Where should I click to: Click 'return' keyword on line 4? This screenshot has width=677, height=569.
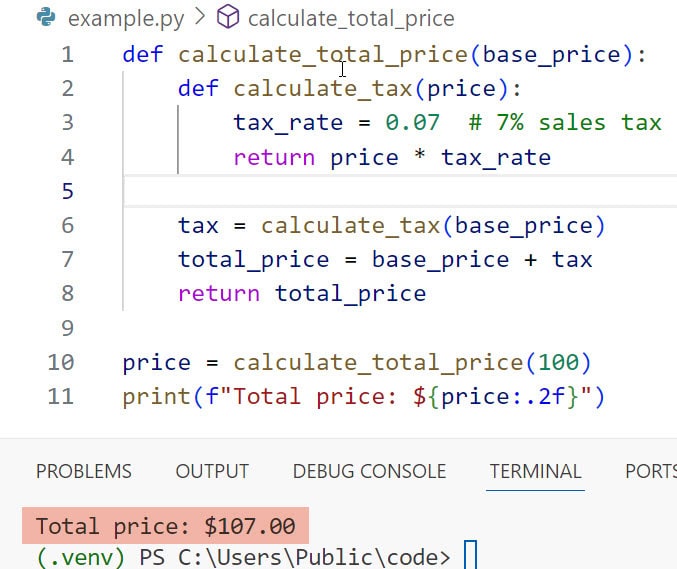tap(274, 158)
